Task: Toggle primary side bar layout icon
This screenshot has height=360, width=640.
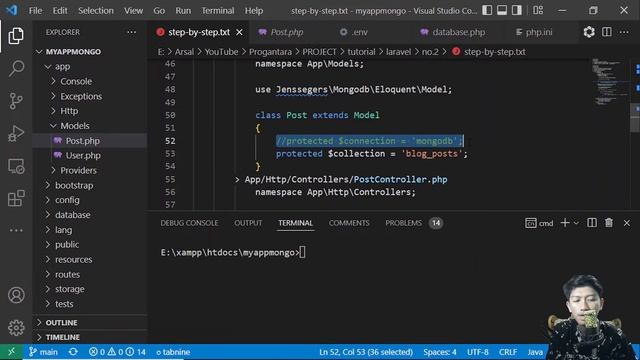Action: pyautogui.click(x=487, y=10)
